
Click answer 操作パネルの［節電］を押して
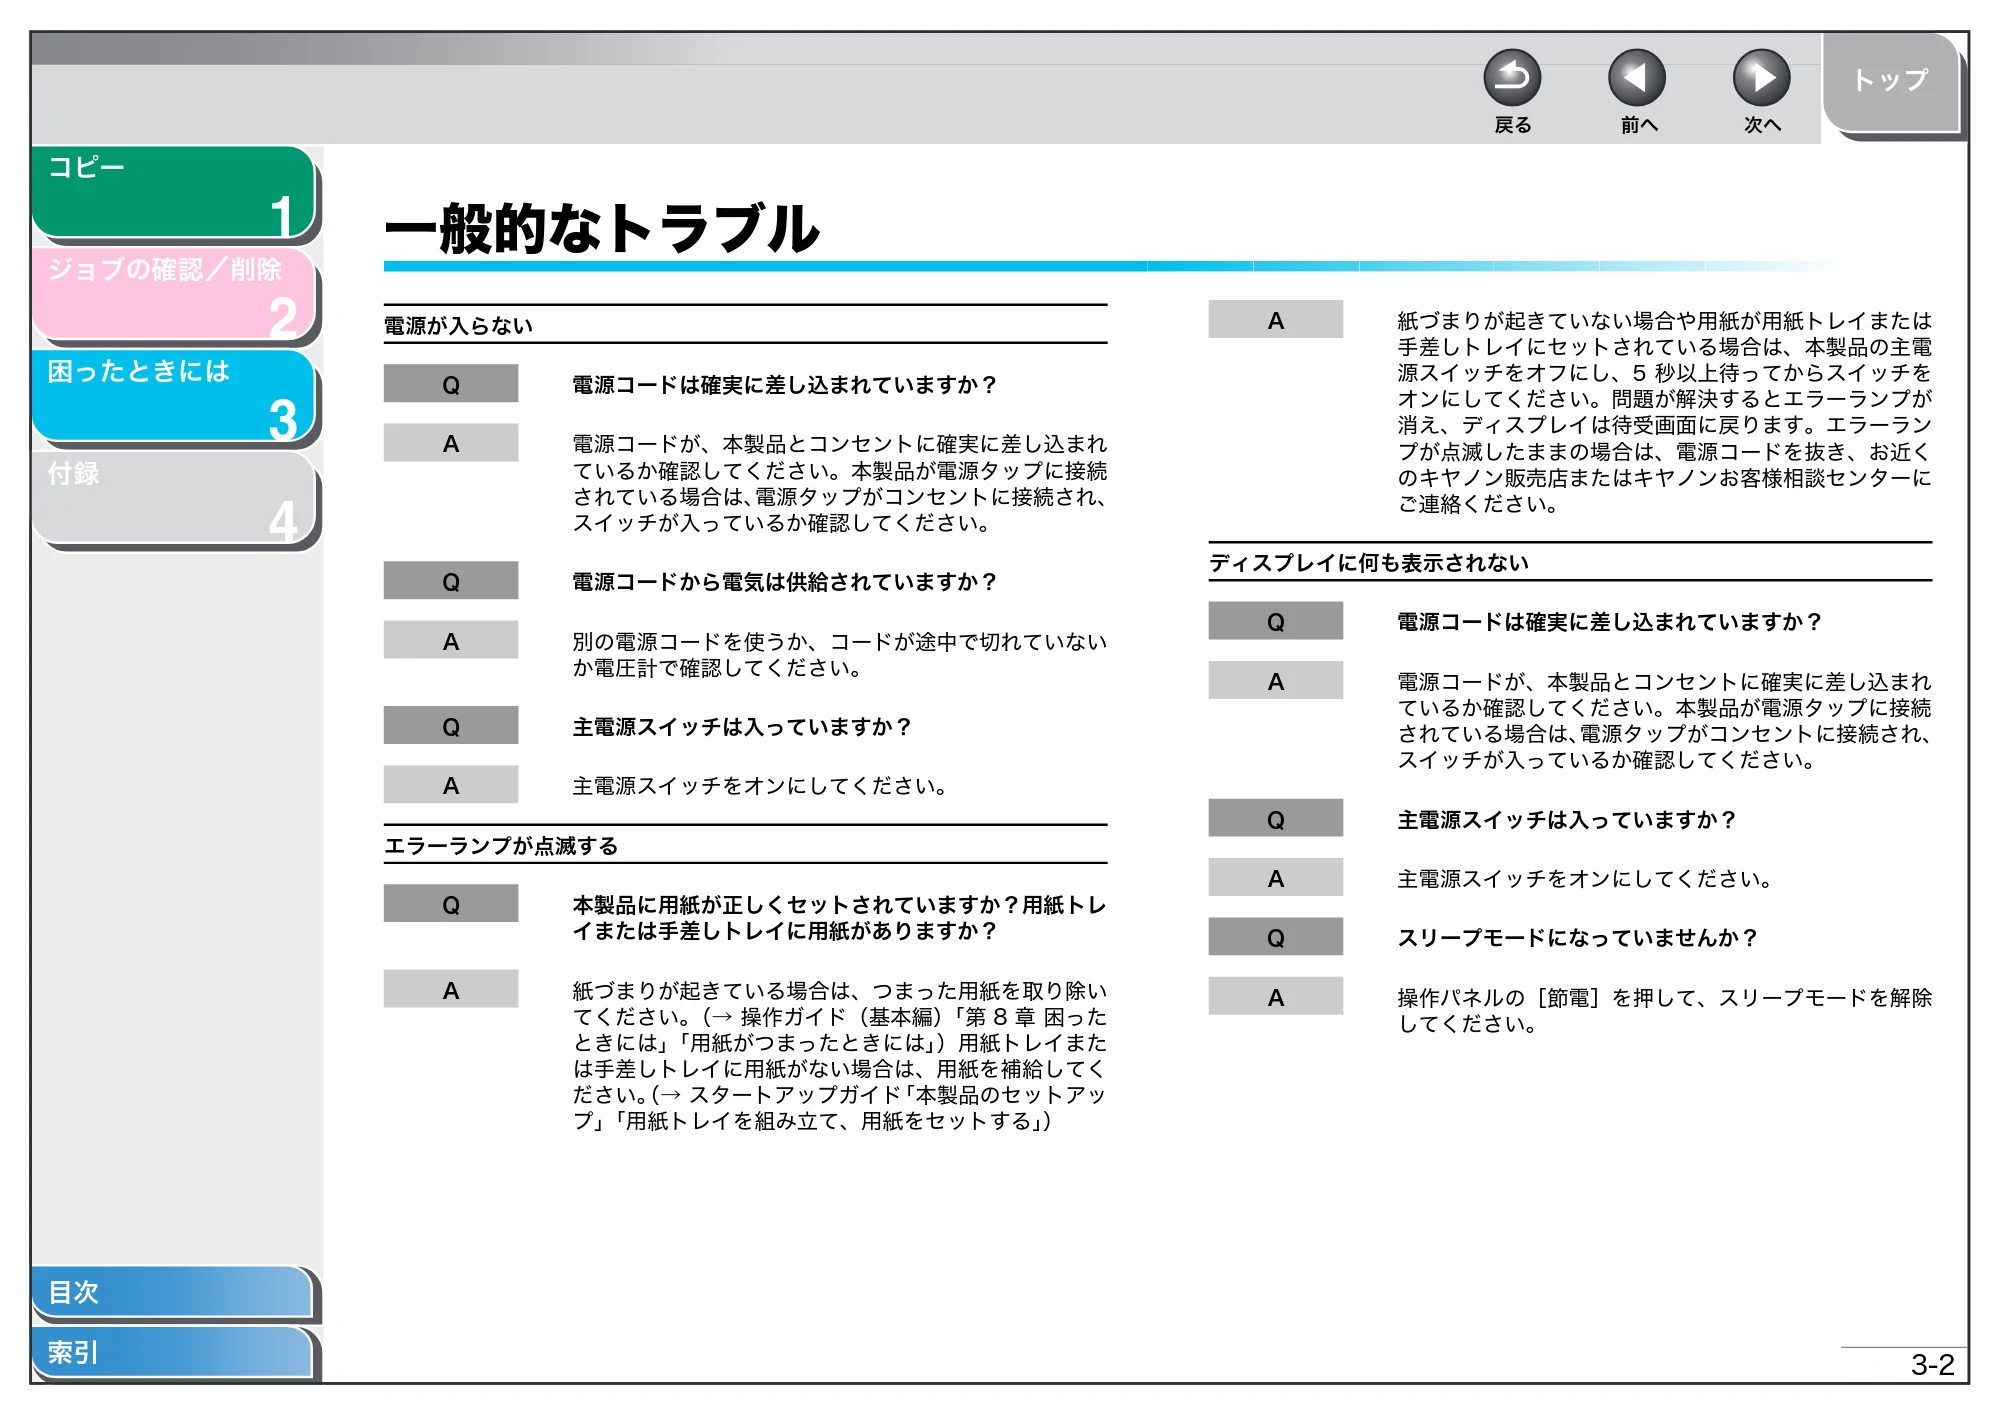pos(1664,1011)
